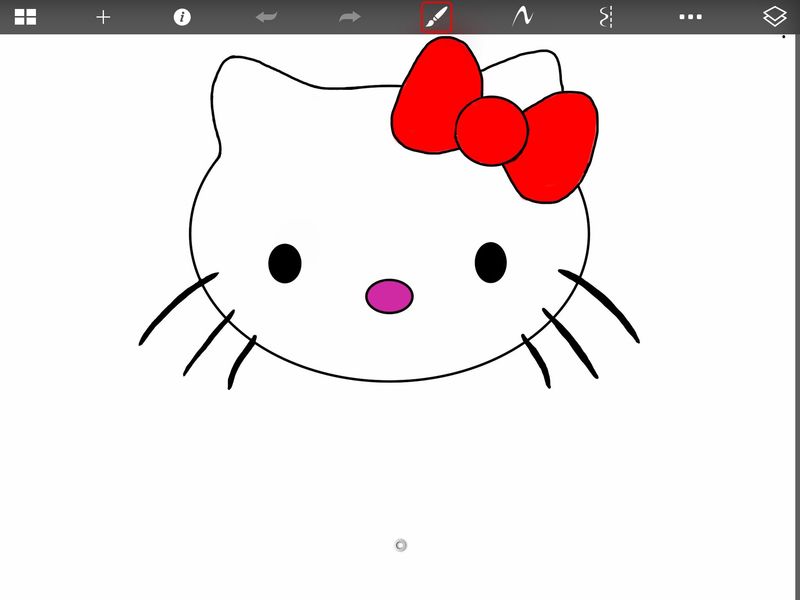The width and height of the screenshot is (800, 600).
Task: Open the gallery grid view
Action: point(25,17)
